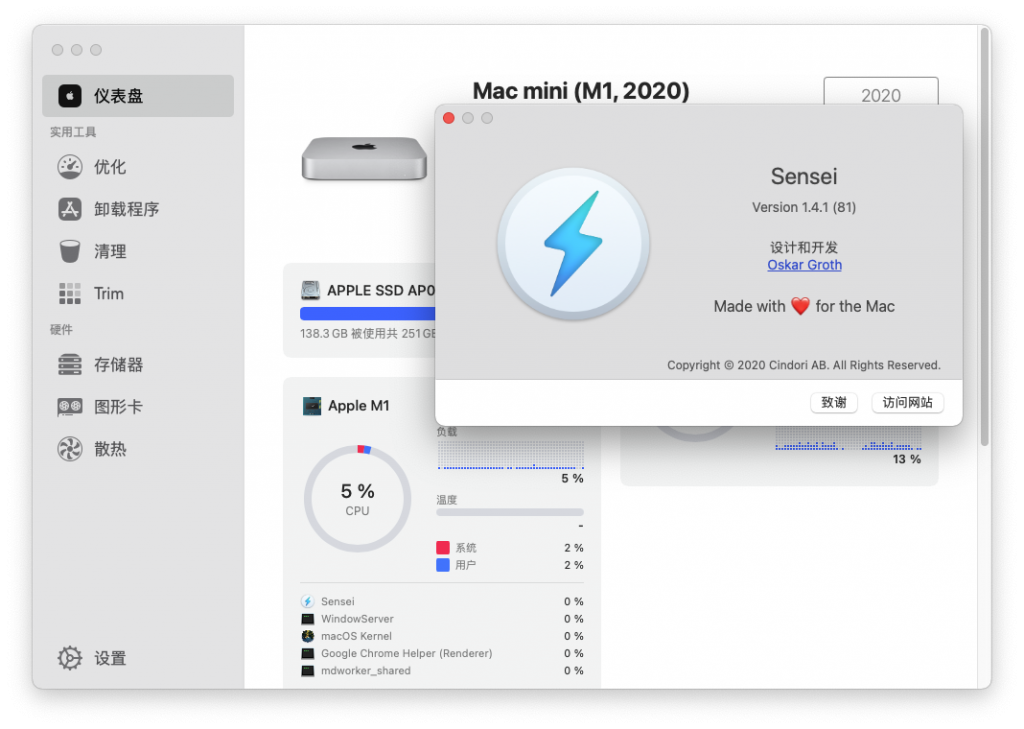Click the main window vertical scrollbar
The width and height of the screenshot is (1024, 729).
[x=985, y=237]
